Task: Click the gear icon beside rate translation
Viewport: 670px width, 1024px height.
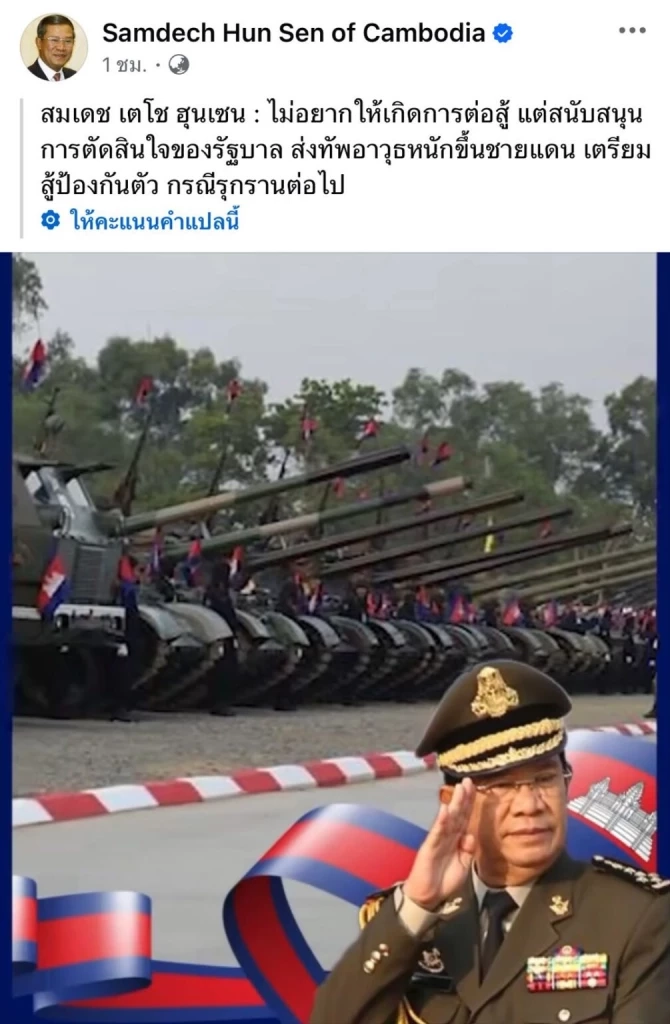Action: point(50,221)
